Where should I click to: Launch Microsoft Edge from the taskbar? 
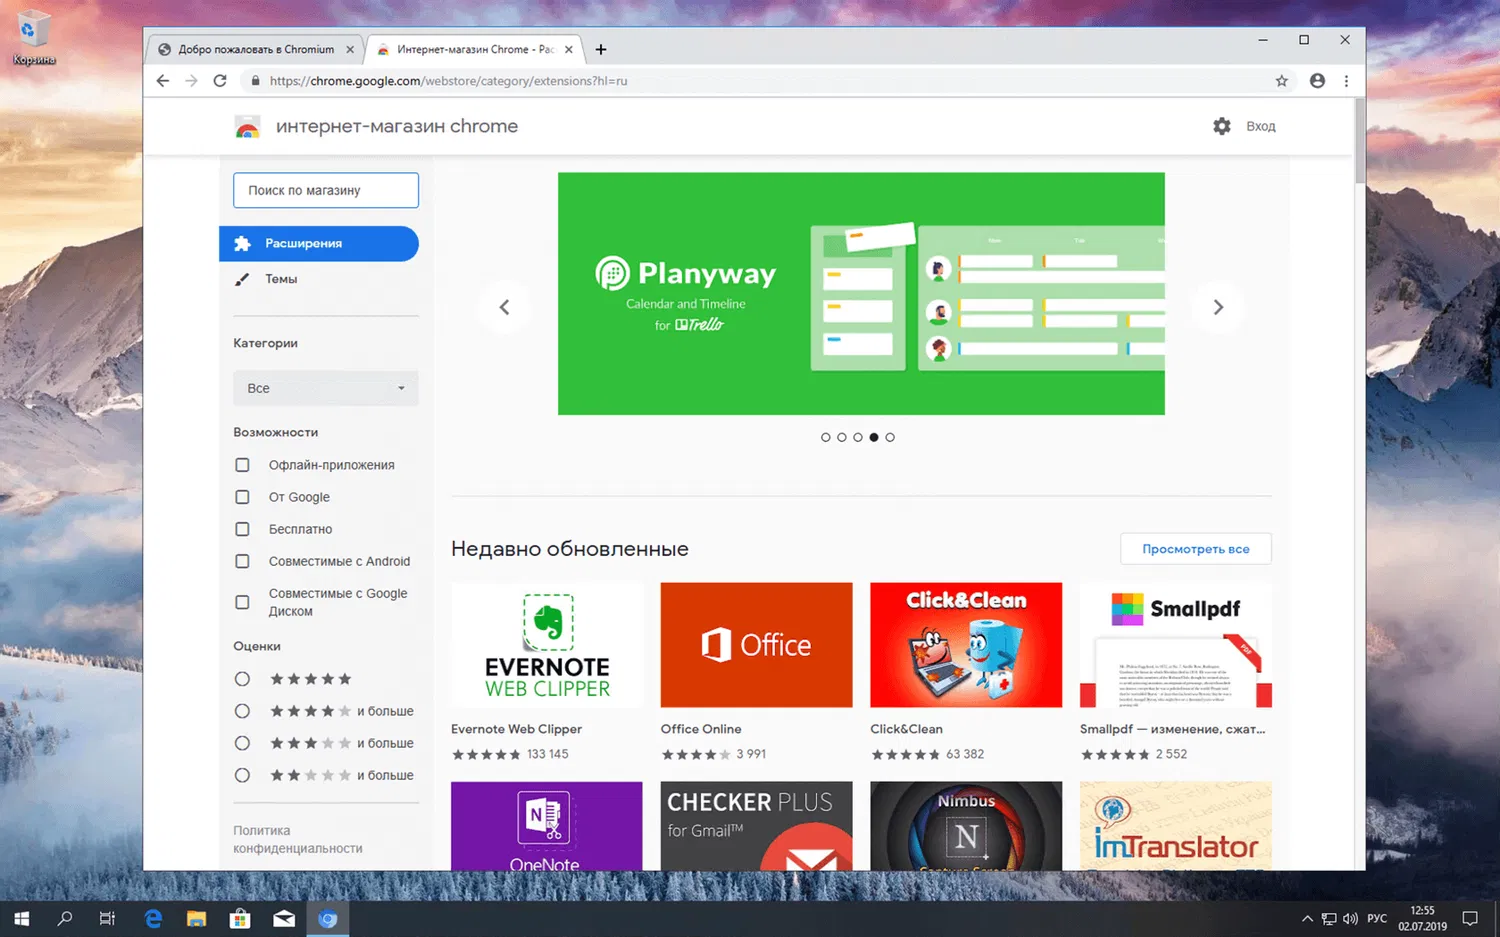pos(153,918)
